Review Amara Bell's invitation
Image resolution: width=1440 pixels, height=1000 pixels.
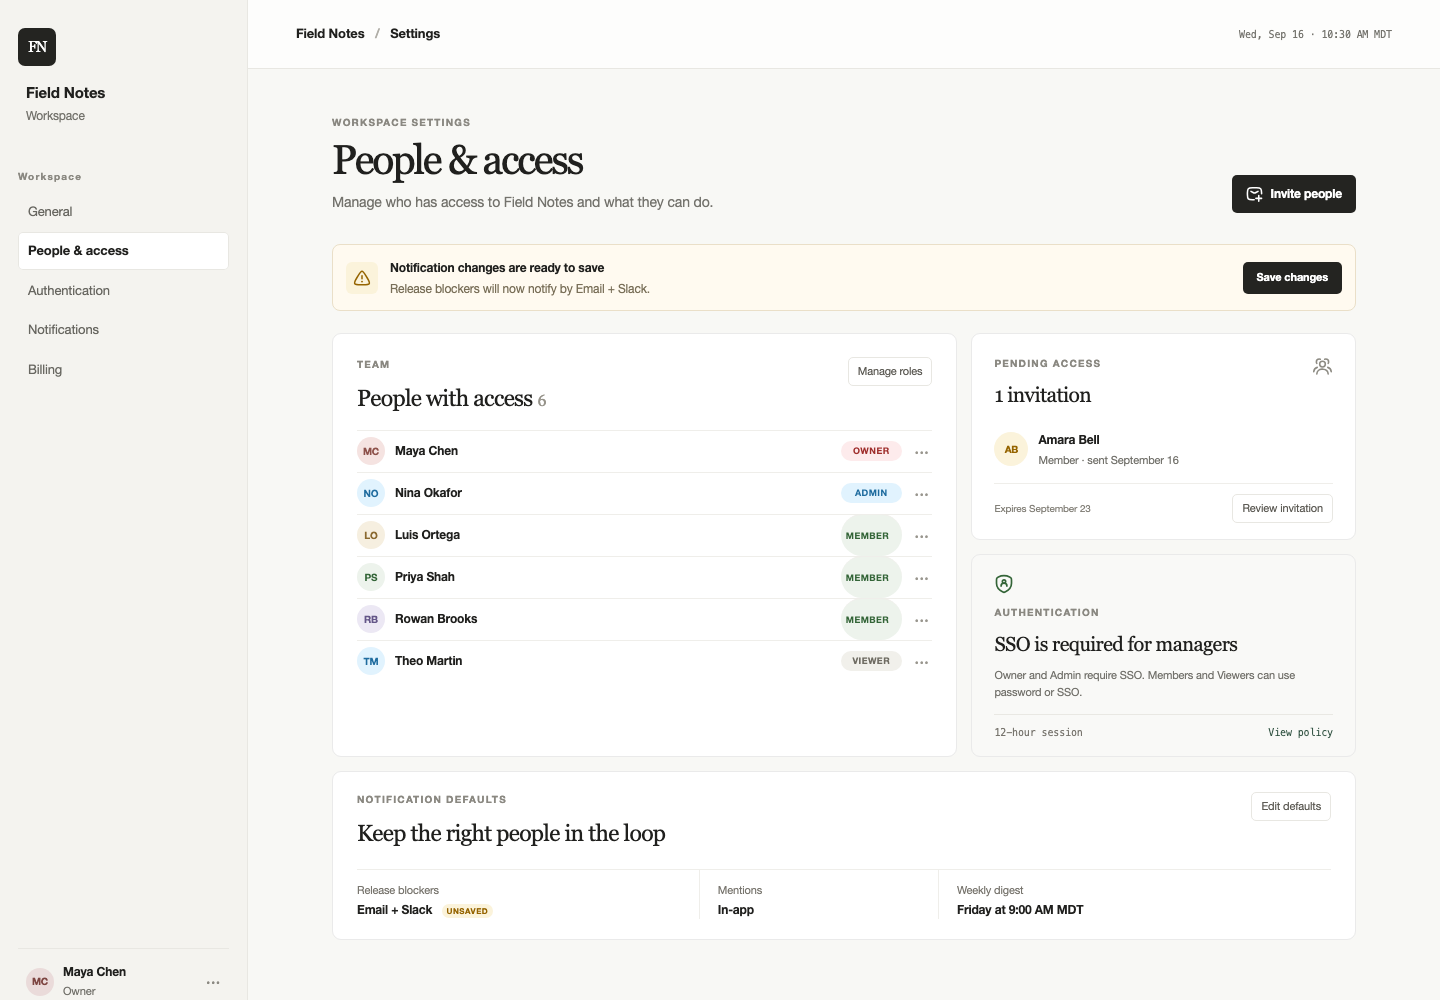tap(1282, 508)
